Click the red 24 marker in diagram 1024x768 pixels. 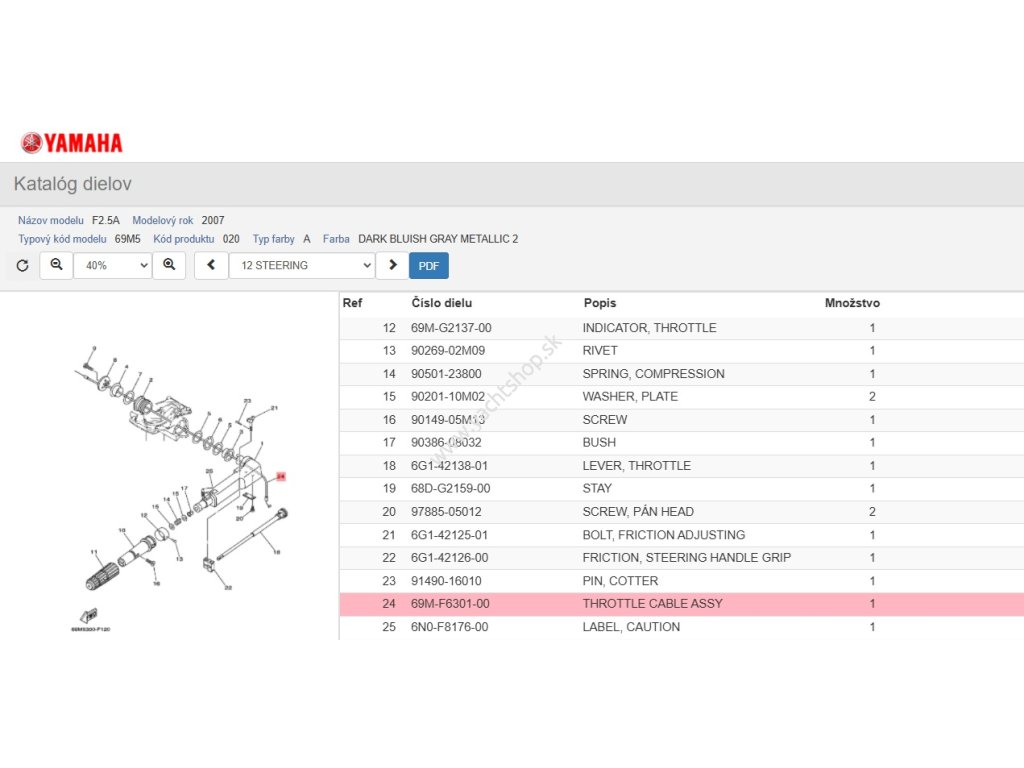pos(281,477)
